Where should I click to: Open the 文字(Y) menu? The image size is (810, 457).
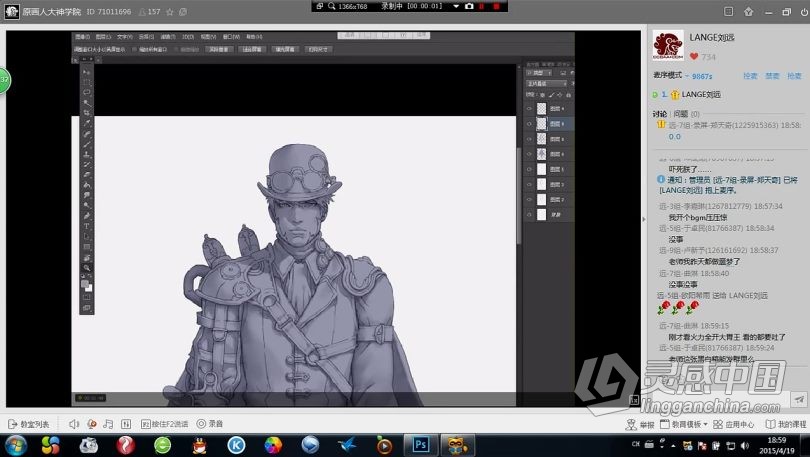(124, 37)
